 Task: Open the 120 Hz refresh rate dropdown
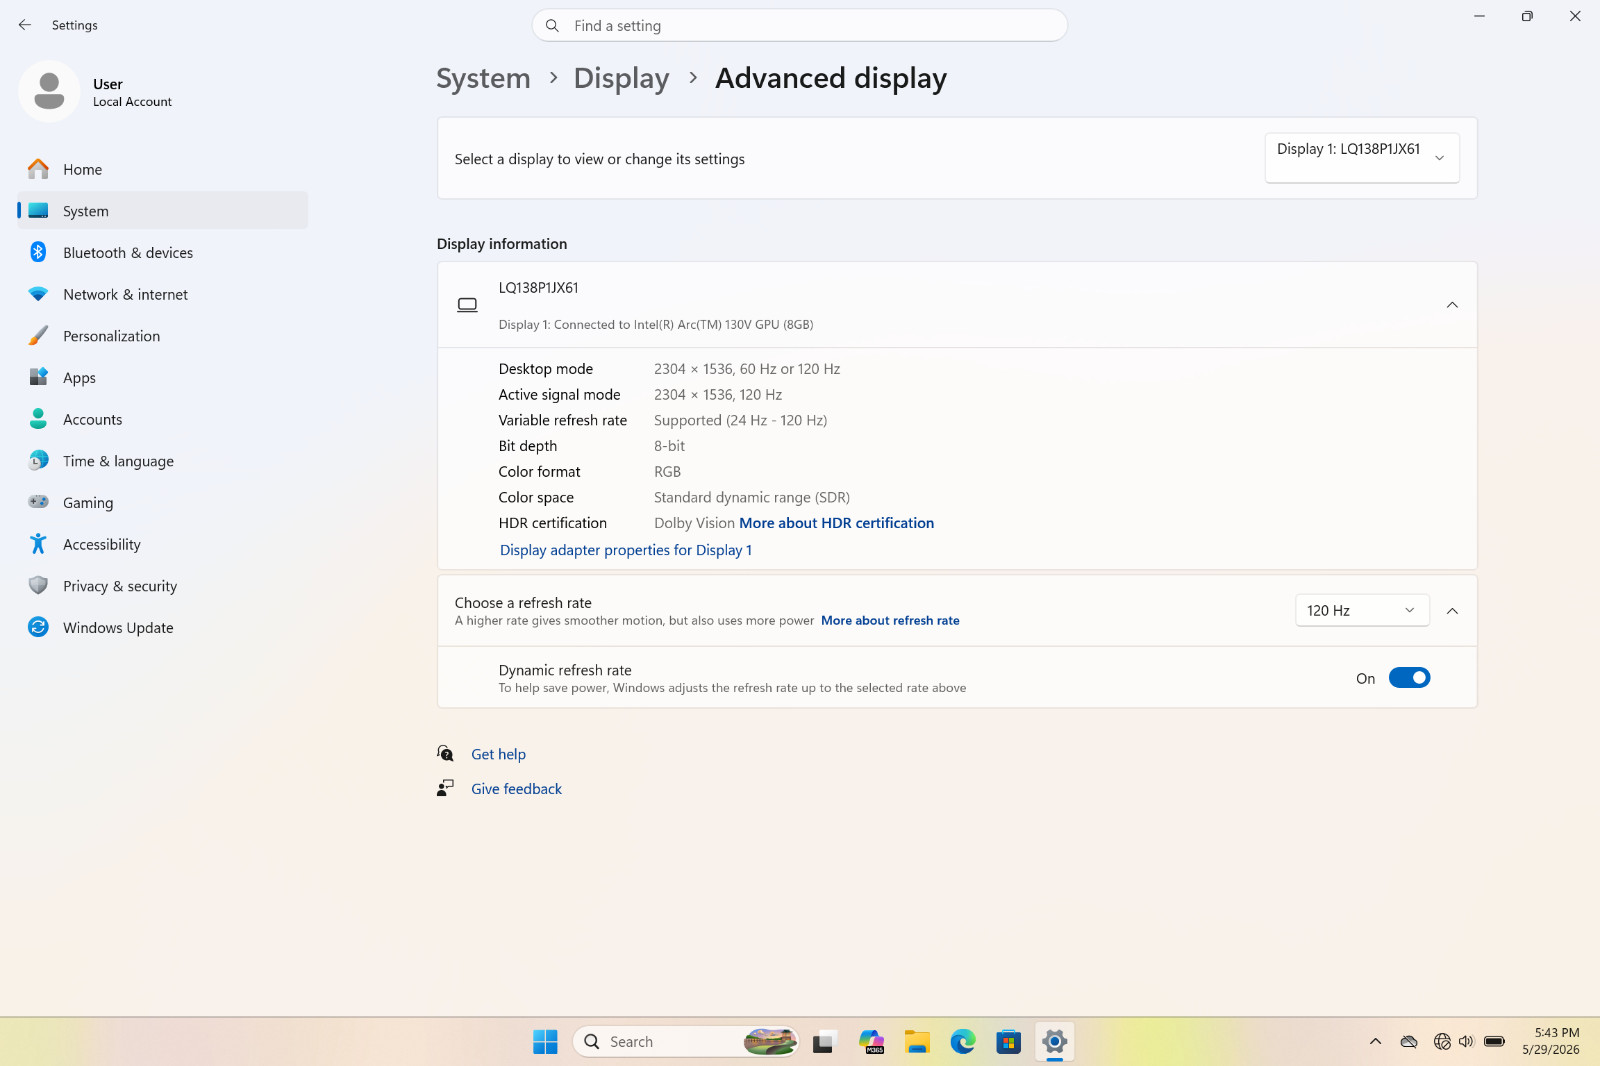[1362, 610]
